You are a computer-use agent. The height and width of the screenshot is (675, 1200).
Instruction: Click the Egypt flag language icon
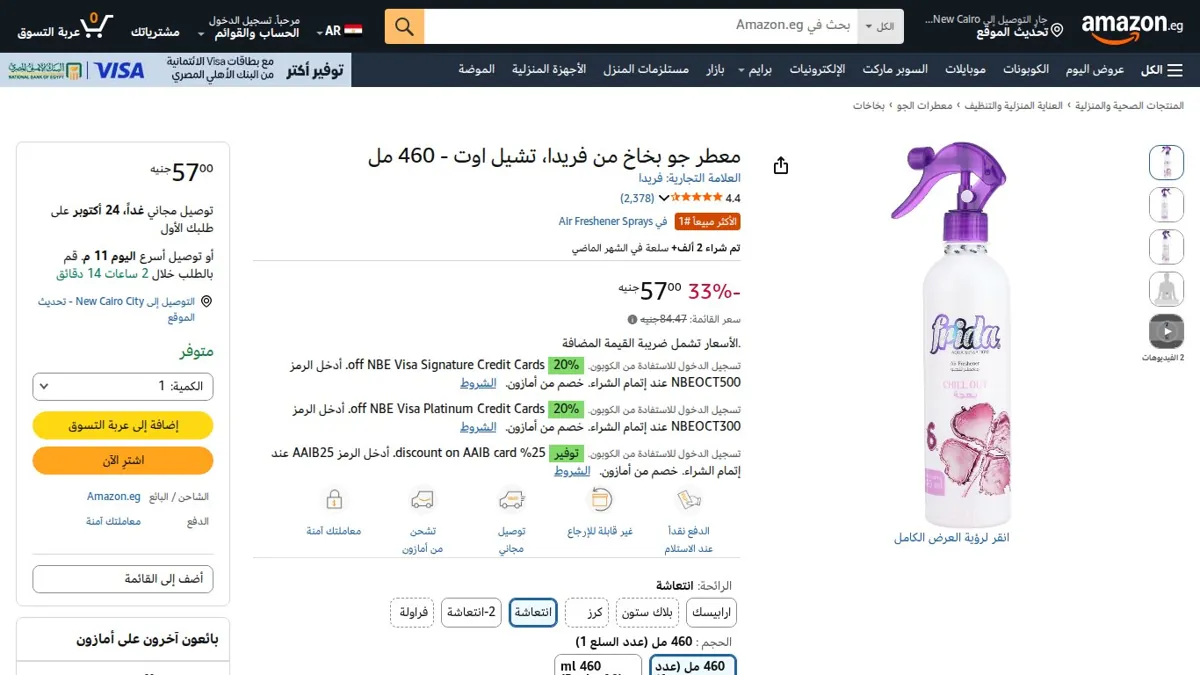(353, 31)
